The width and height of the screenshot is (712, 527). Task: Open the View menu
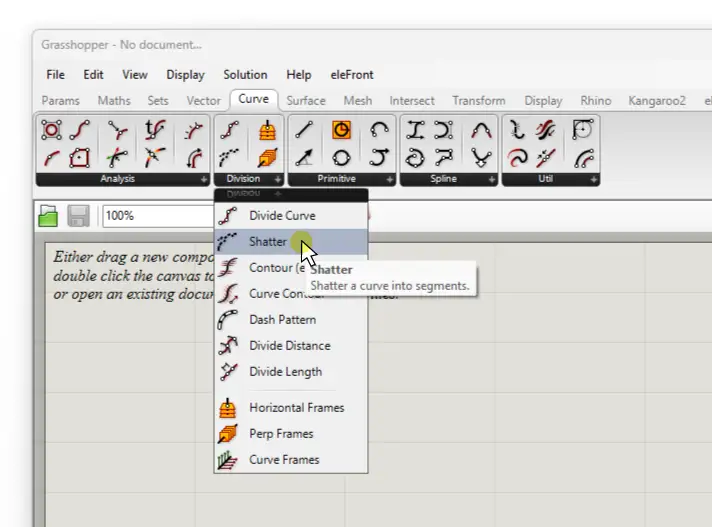pyautogui.click(x=135, y=74)
